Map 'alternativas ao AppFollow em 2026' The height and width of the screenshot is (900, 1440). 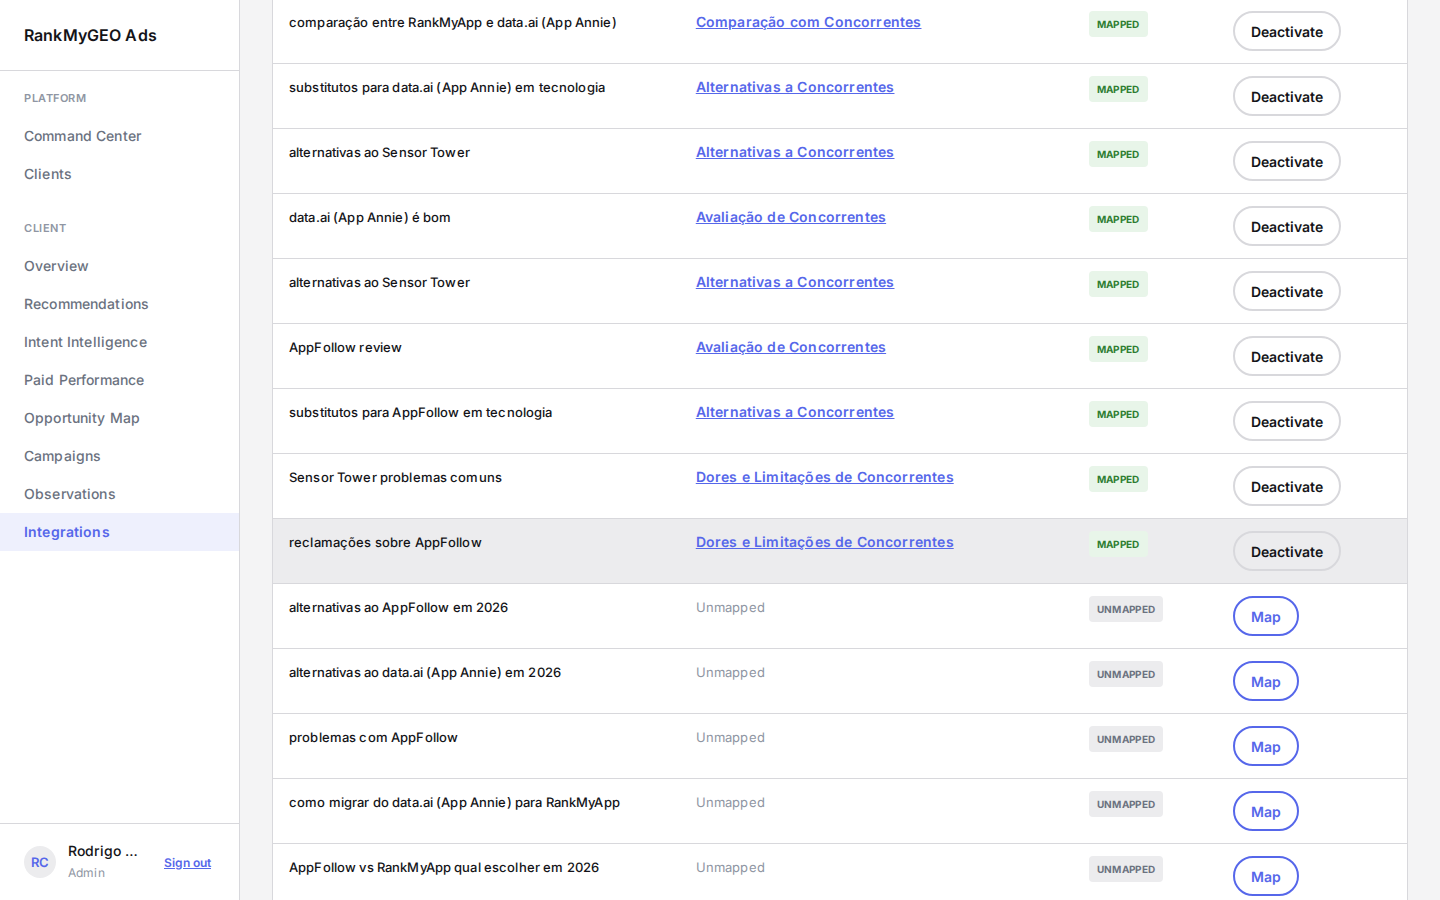tap(1265, 617)
